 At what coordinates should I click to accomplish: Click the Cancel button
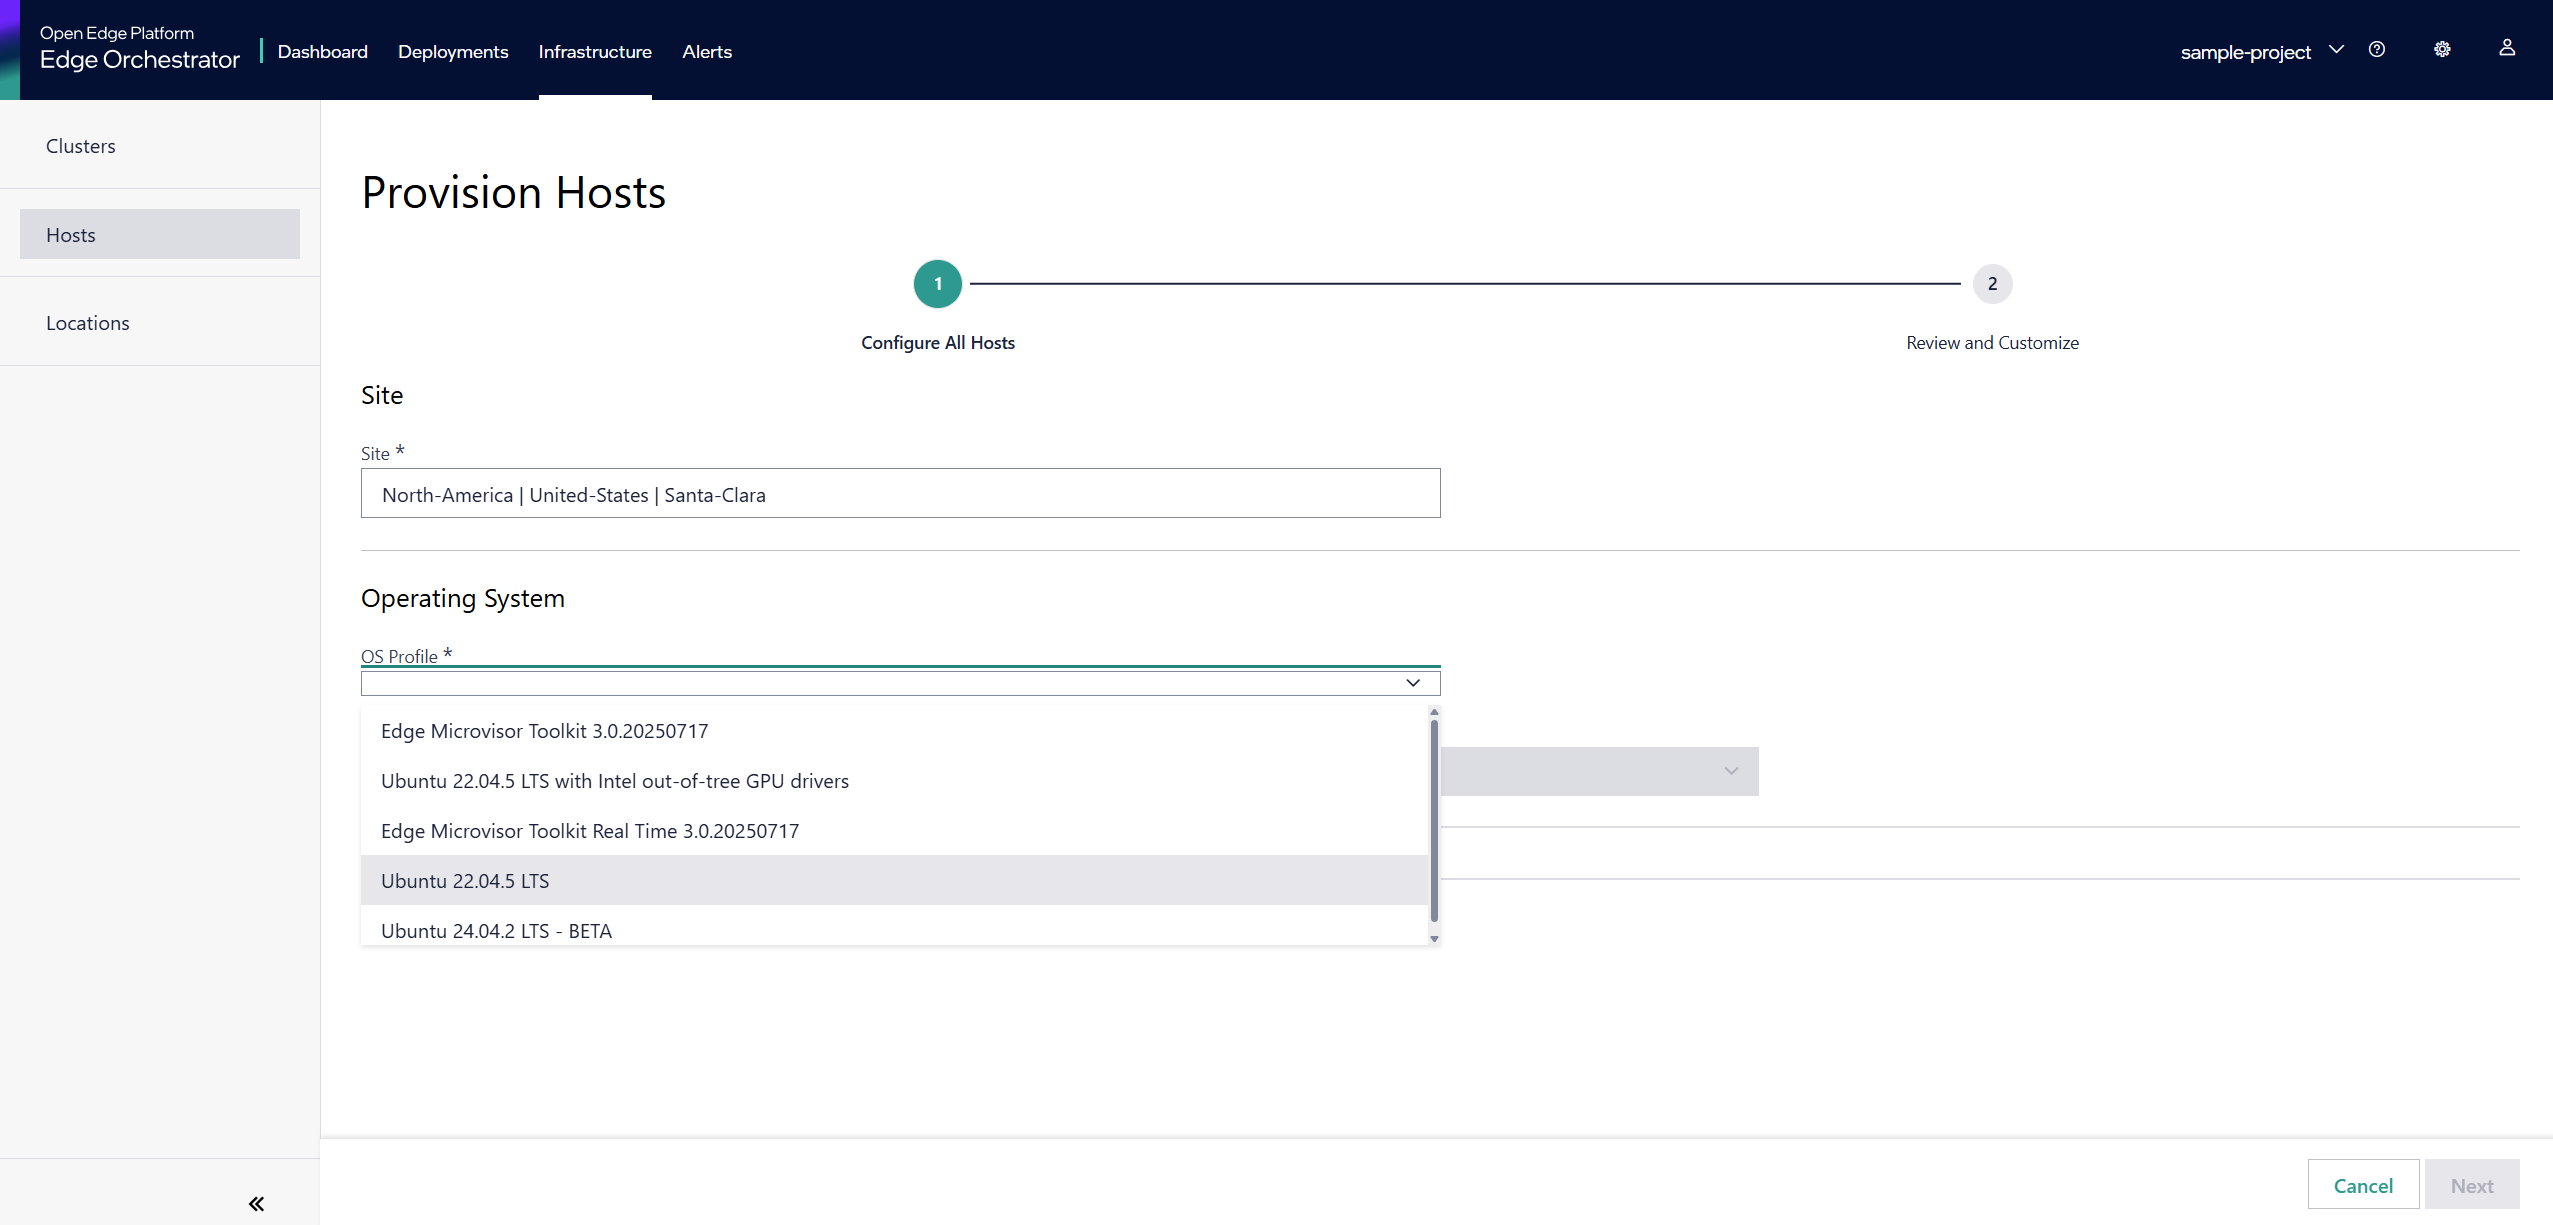pyautogui.click(x=2363, y=1185)
